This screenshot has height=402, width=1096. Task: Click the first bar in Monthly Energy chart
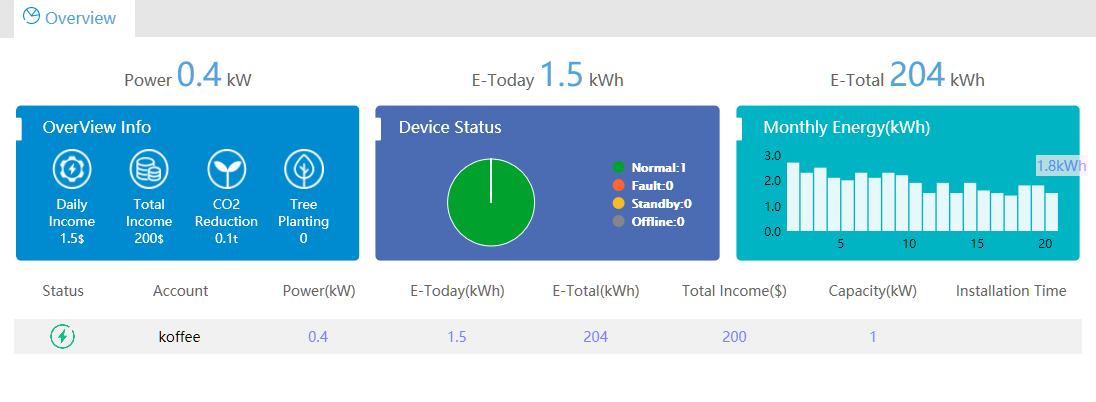(793, 197)
